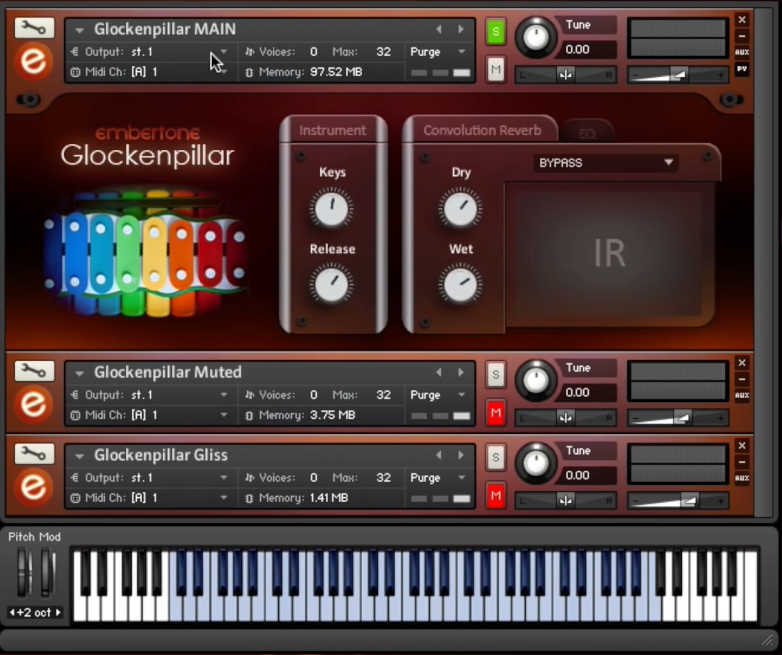This screenshot has width=782, height=655.
Task: Open the wrench editor for Glockenpillar MAIN
Action: [34, 28]
